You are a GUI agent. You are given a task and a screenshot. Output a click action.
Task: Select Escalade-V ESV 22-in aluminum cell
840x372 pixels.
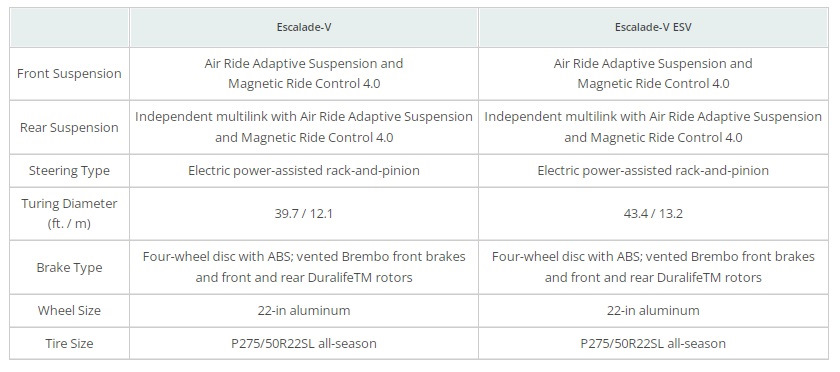[x=653, y=310]
